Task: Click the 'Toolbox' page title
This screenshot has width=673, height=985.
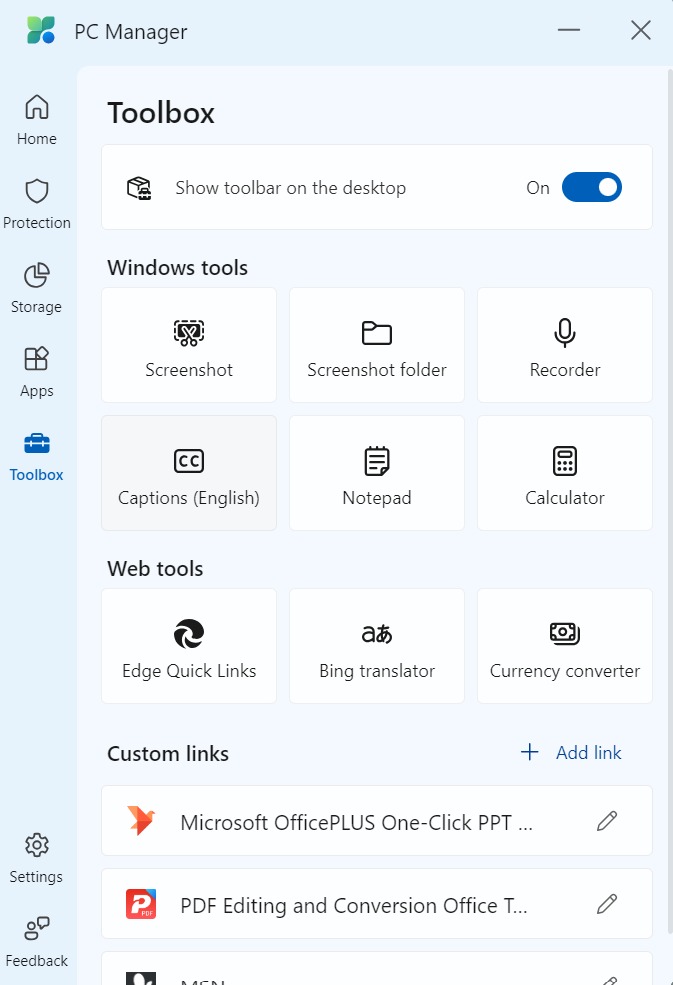Action: 161,113
